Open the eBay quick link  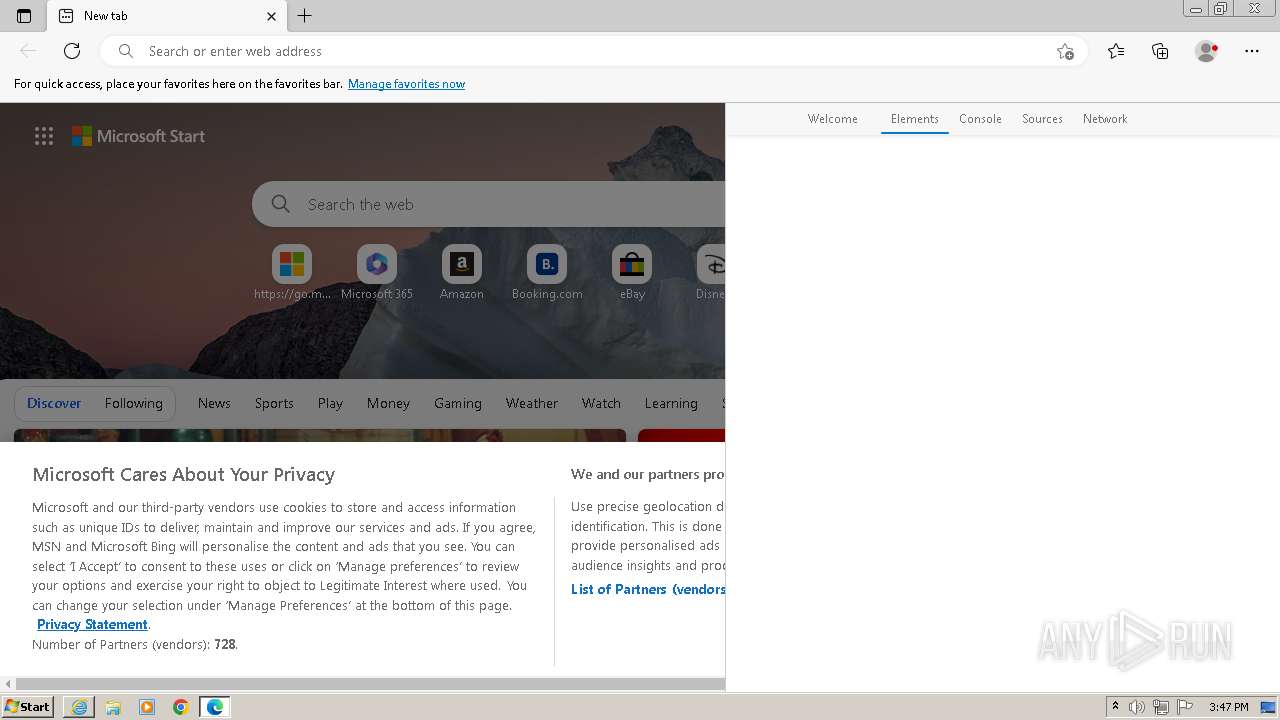pos(632,273)
